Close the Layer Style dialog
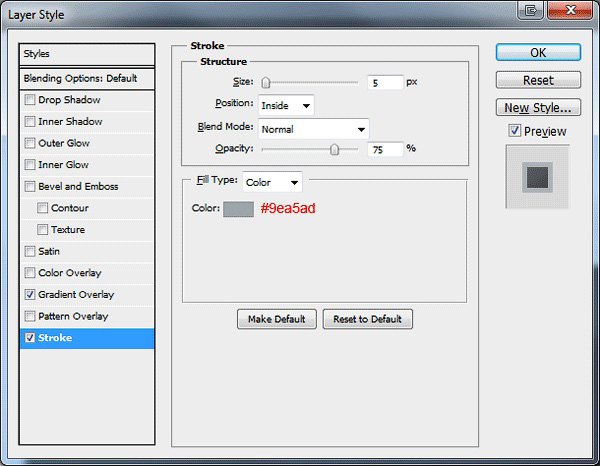Viewport: 600px width, 466px height. tap(570, 10)
